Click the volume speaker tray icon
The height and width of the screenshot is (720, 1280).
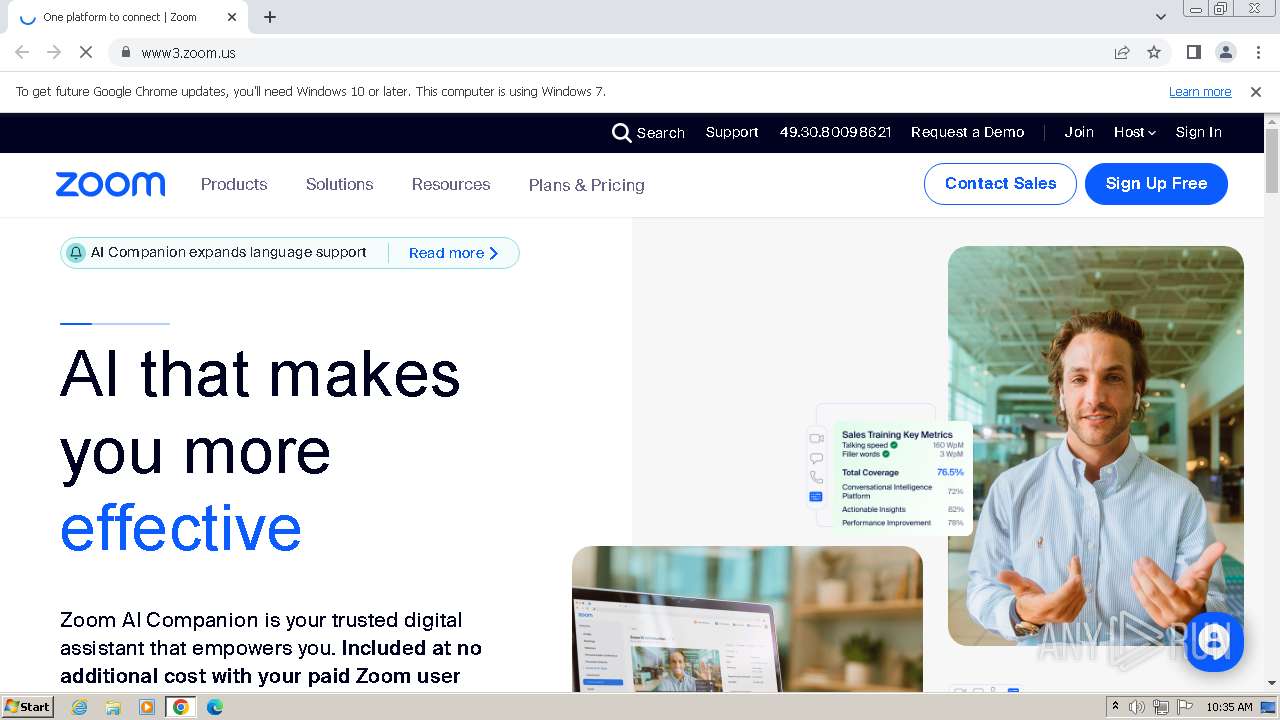pyautogui.click(x=1137, y=707)
